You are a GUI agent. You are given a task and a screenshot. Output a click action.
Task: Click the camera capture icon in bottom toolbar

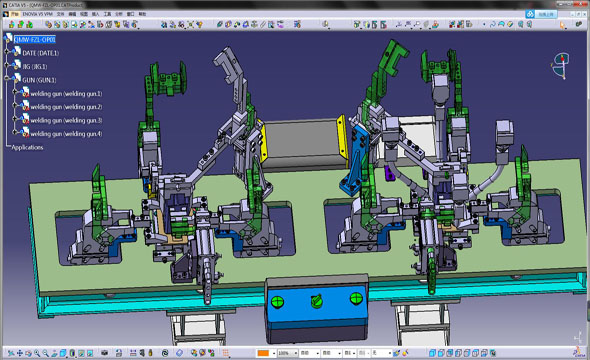click(x=105, y=353)
